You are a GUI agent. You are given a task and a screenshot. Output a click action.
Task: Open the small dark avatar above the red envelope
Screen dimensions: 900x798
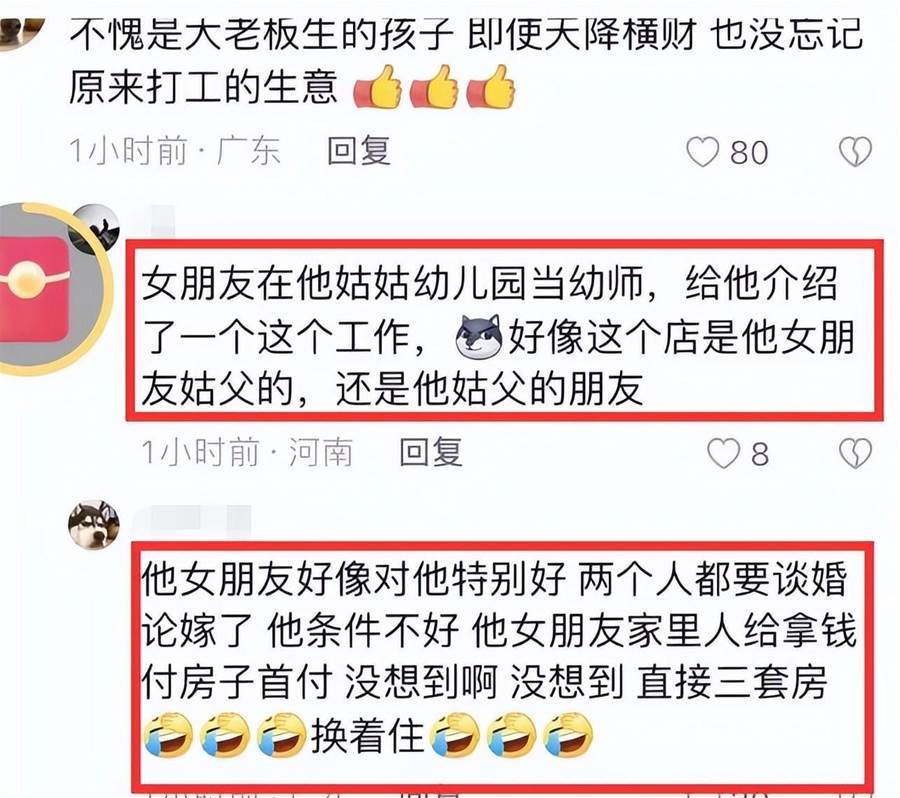[x=95, y=229]
